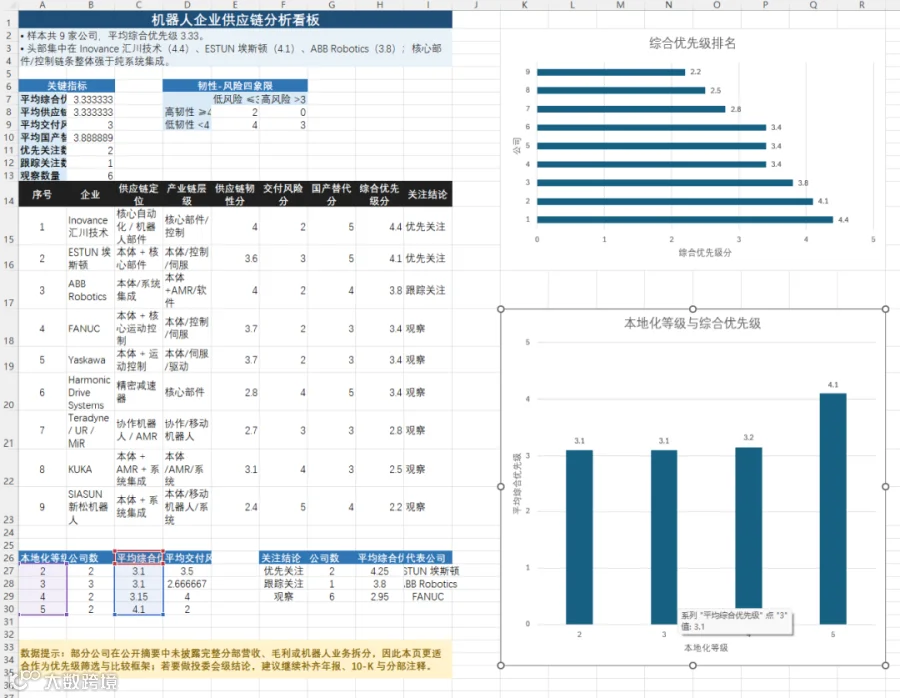Click the 2.2 priority score in the SIASUN row
The image size is (900, 698).
point(379,507)
